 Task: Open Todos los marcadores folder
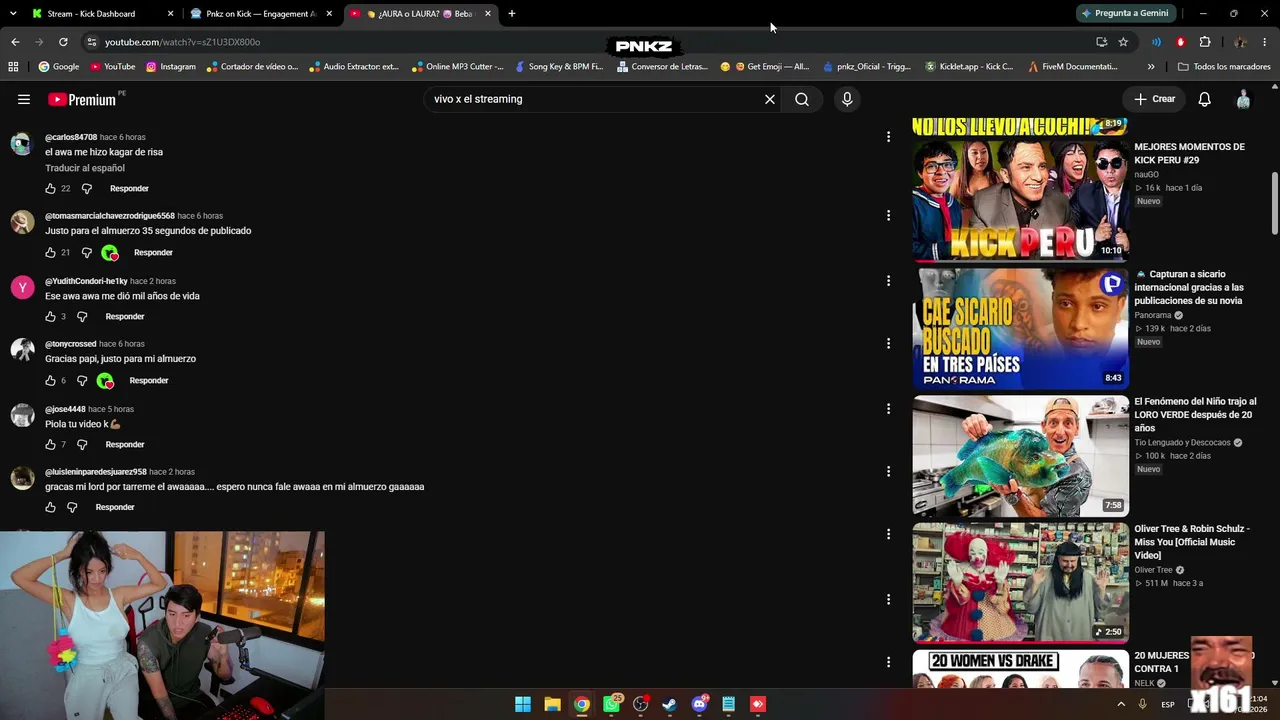1224,67
